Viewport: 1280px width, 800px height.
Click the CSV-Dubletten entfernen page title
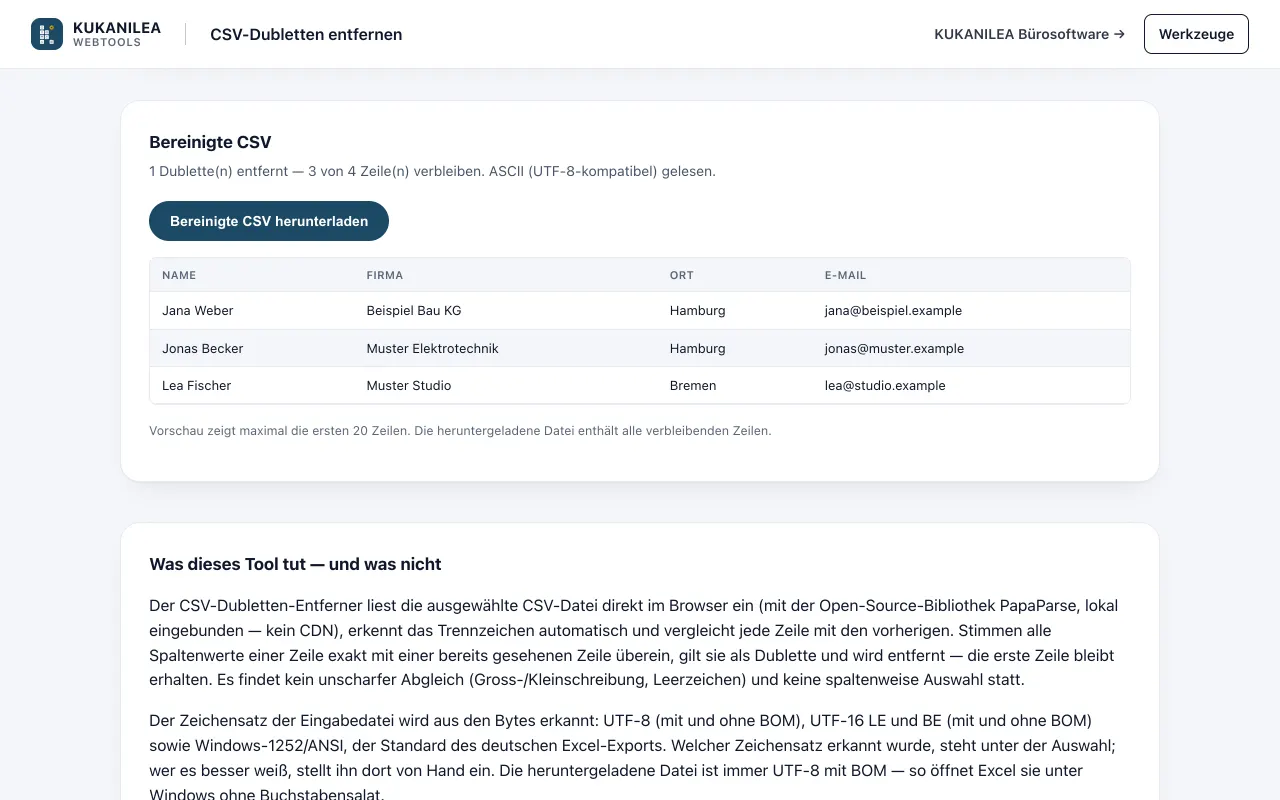pos(306,34)
